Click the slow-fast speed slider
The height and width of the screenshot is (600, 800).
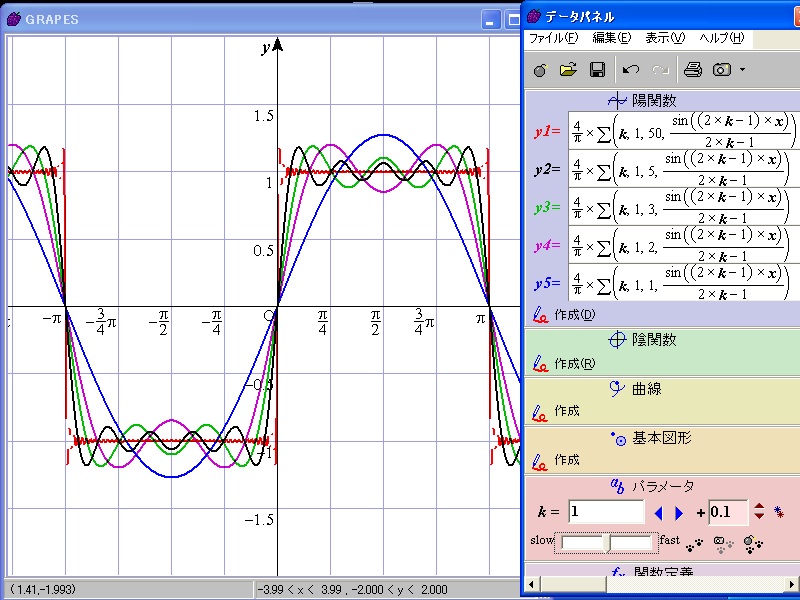point(607,542)
